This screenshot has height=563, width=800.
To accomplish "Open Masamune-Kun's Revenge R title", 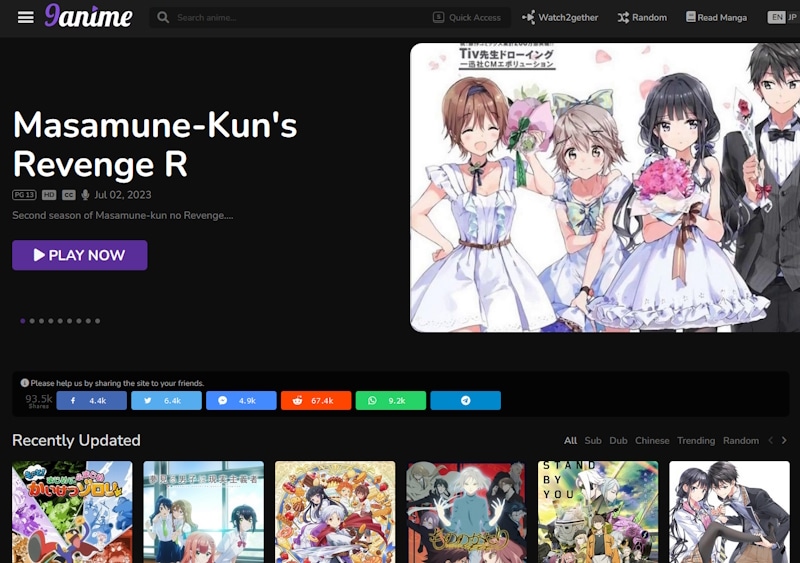I will click(x=155, y=144).
